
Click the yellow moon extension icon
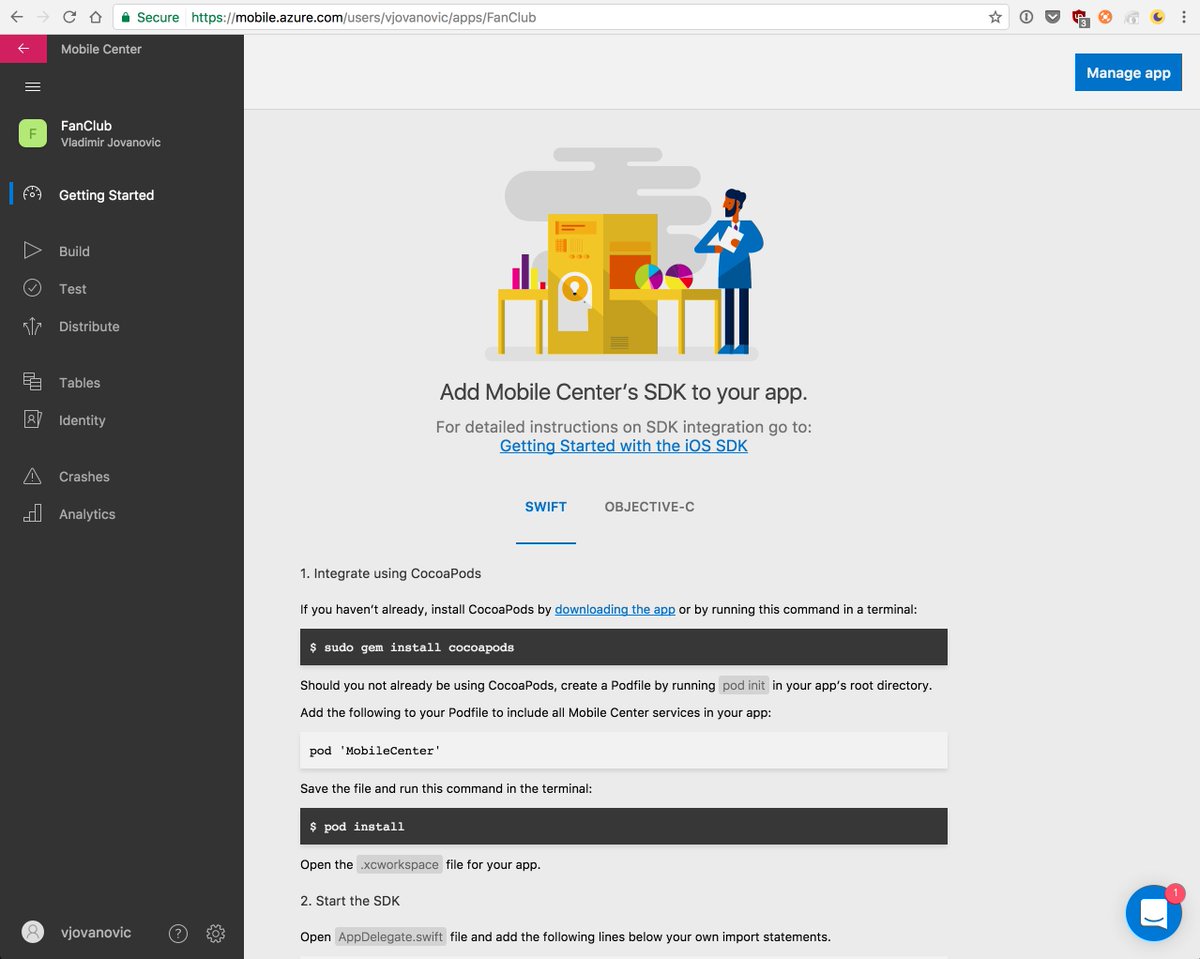tap(1158, 17)
